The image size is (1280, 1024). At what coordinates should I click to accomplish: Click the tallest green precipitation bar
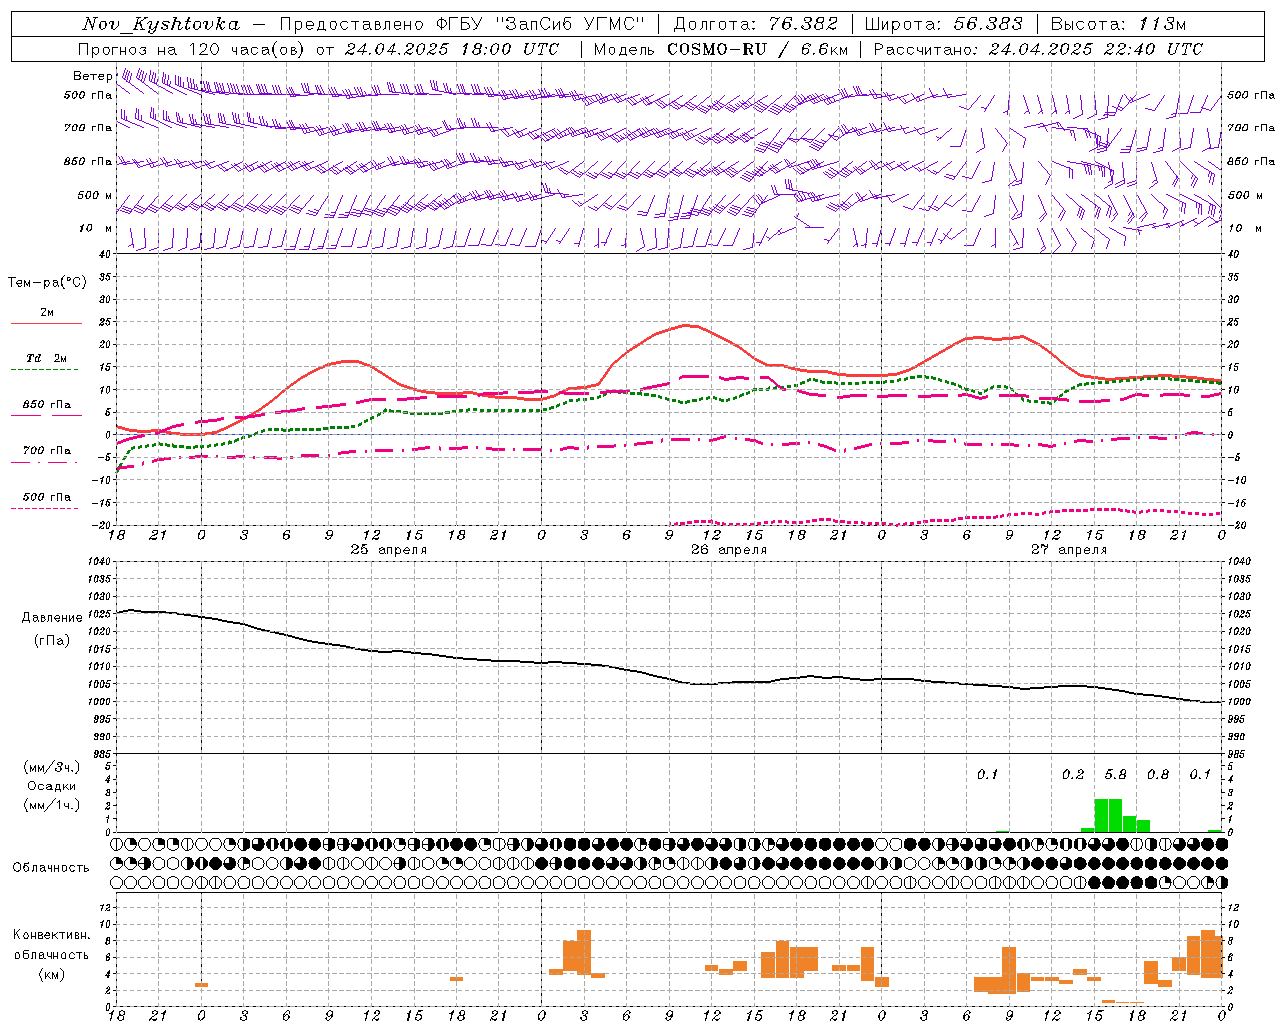point(1108,815)
